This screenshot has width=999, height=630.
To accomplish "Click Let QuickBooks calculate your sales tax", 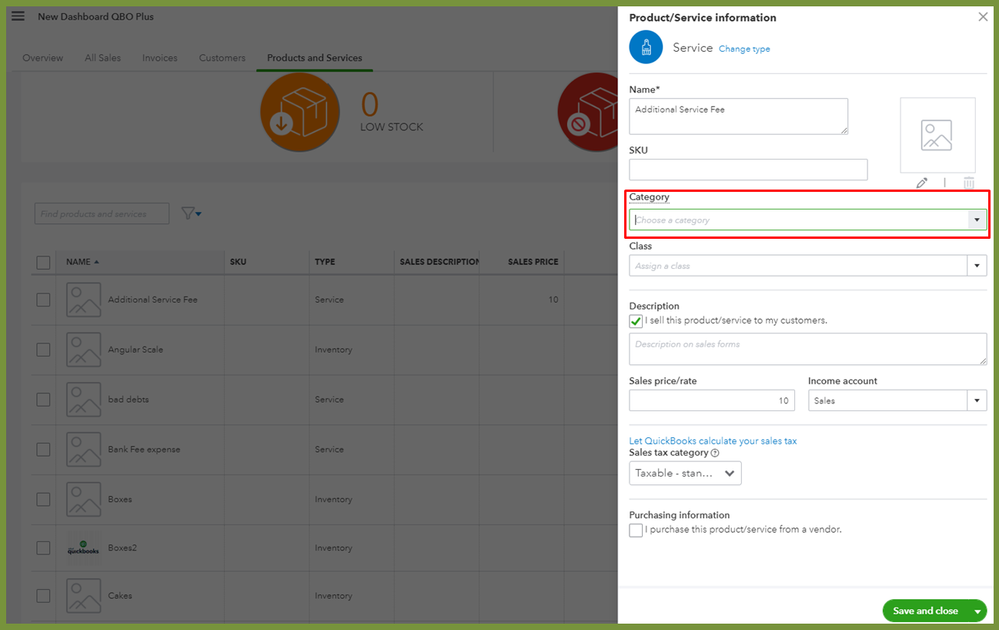I will (x=712, y=441).
